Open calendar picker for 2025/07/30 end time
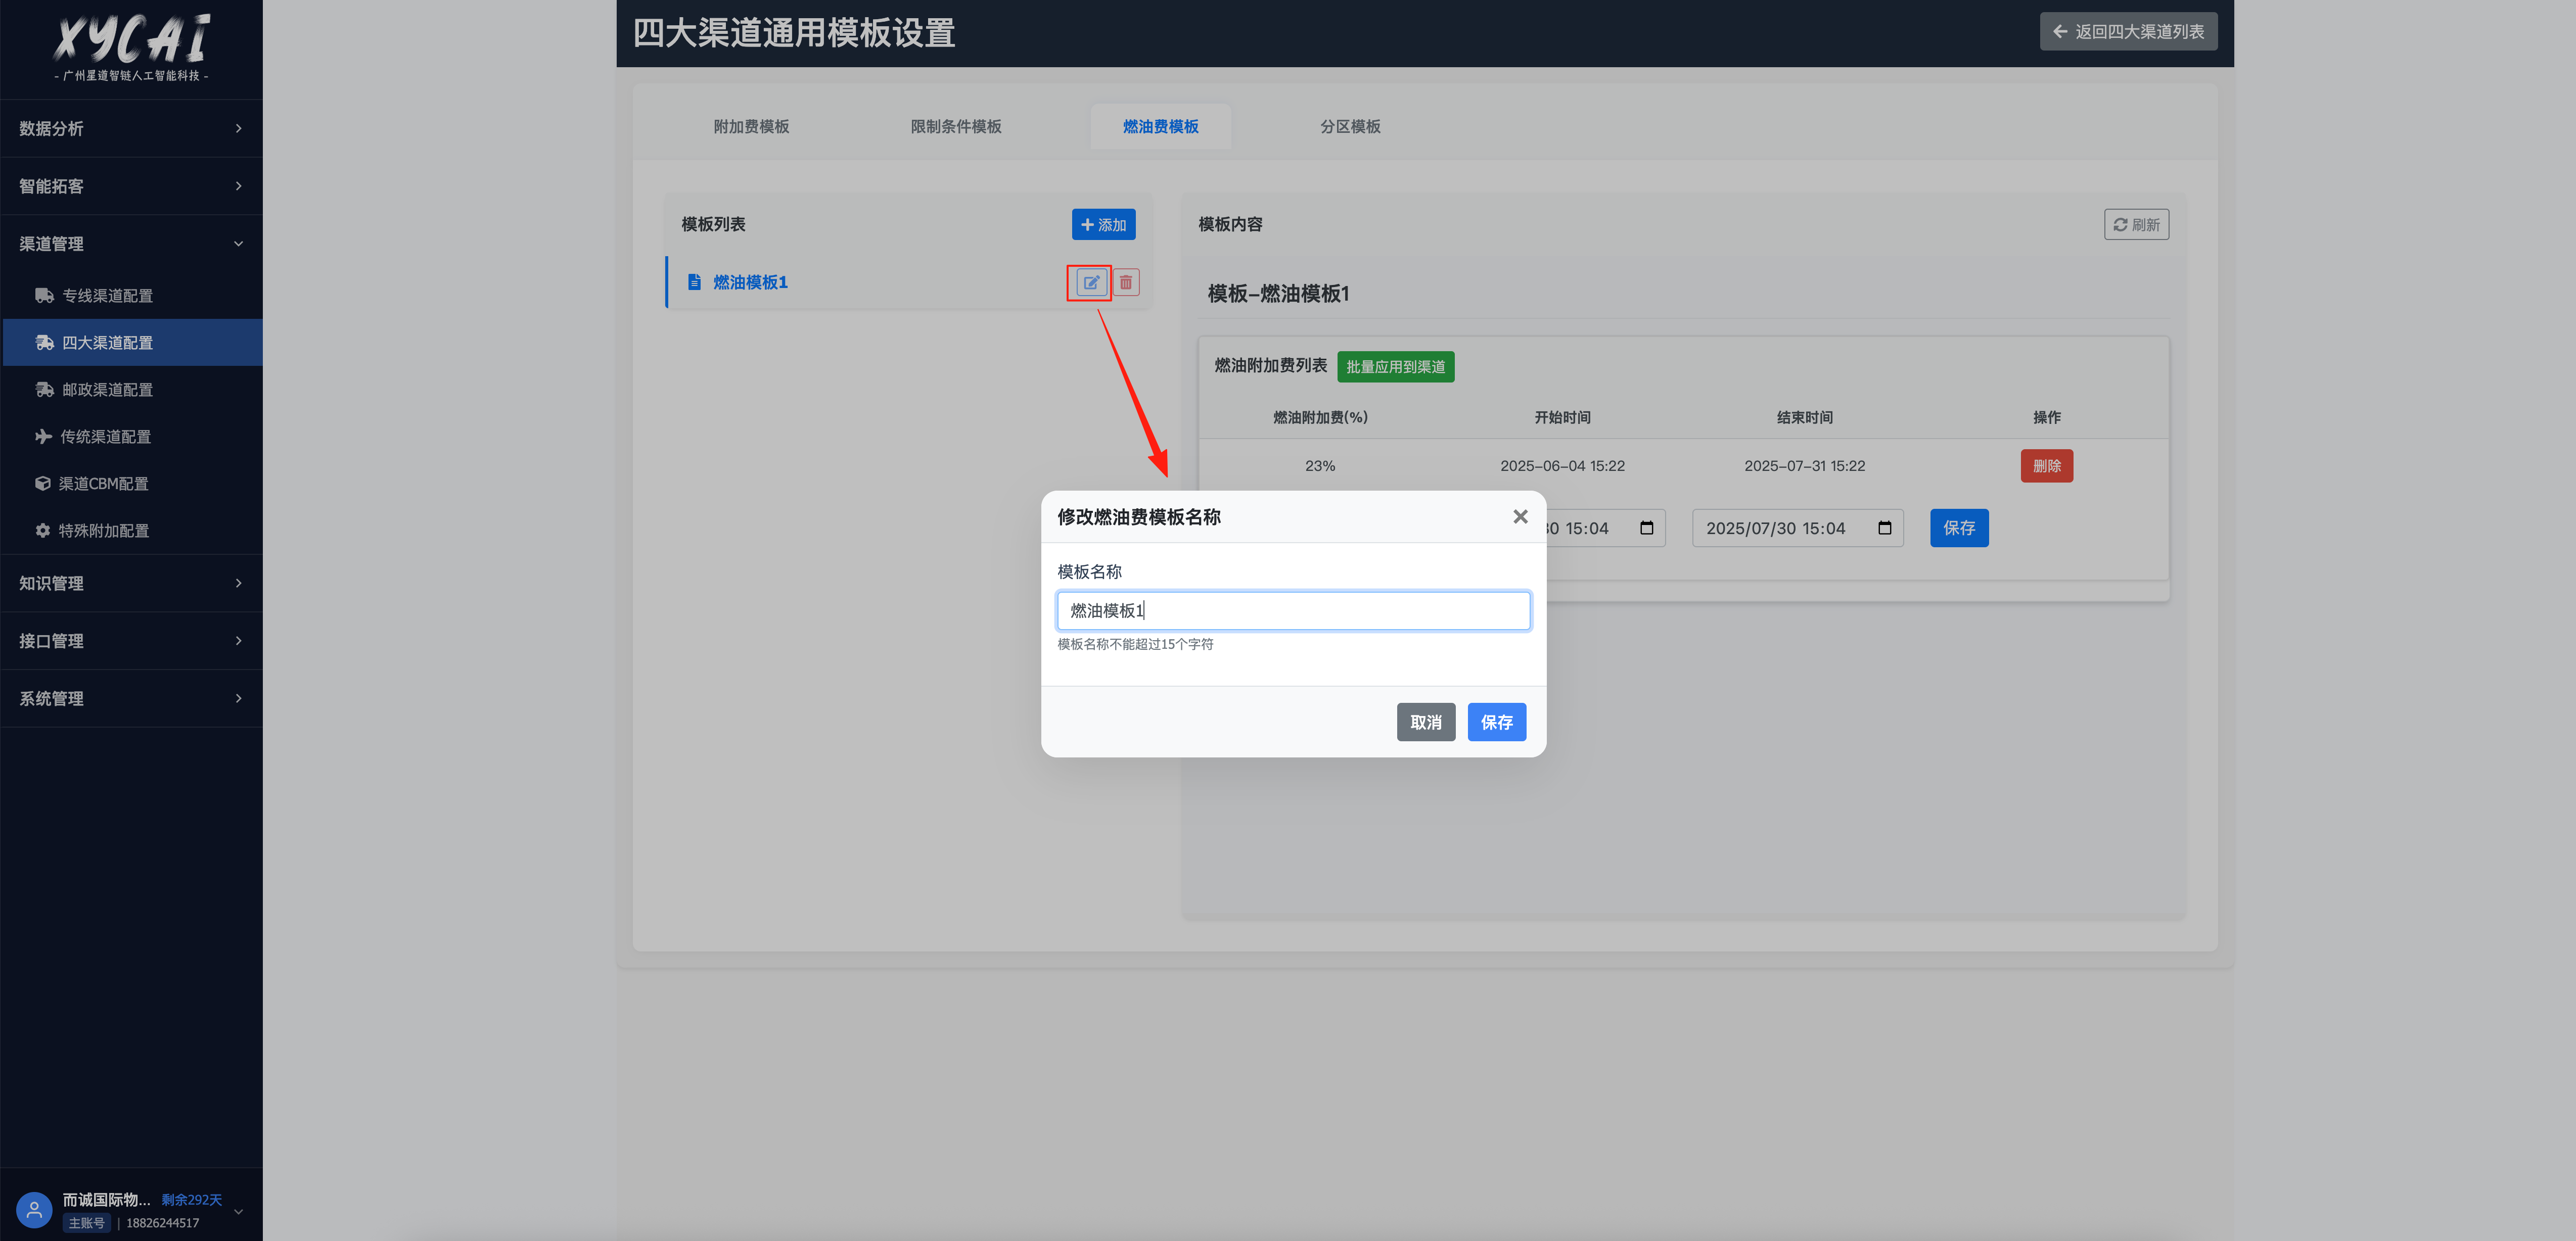Screen dimensions: 2576x1241 [1884, 528]
